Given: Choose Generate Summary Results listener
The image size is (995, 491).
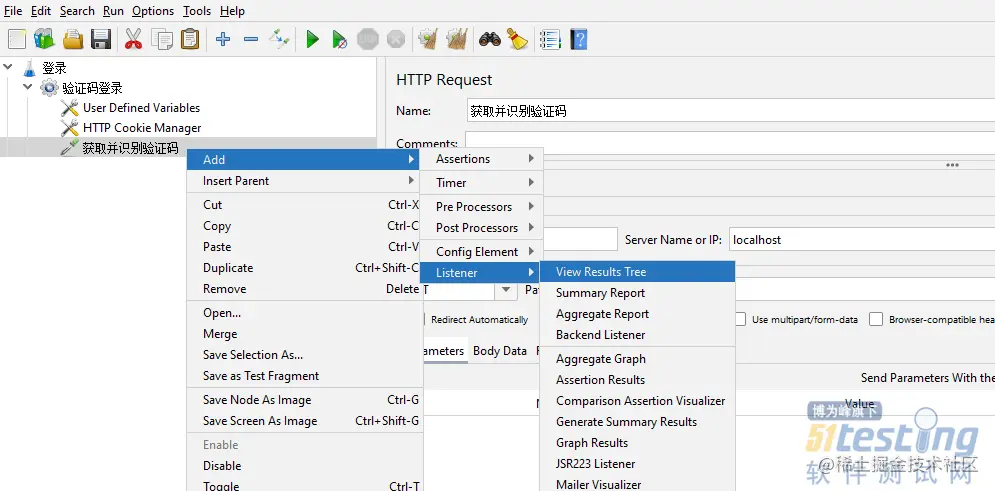Looking at the screenshot, I should point(637,421).
